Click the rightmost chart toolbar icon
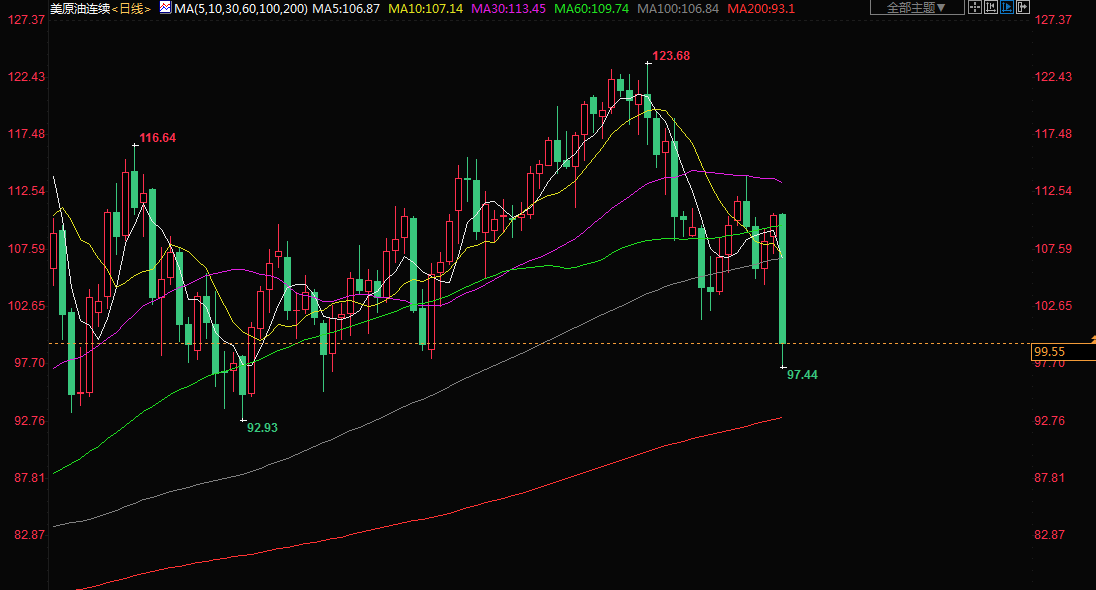1096x590 pixels. [1023, 7]
